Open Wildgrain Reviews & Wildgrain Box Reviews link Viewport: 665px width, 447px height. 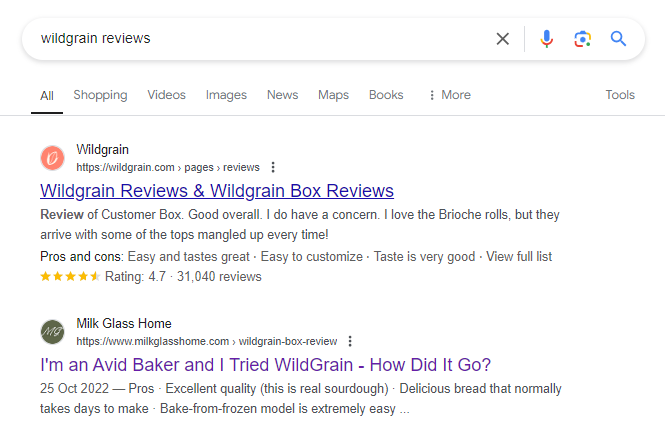pos(217,191)
